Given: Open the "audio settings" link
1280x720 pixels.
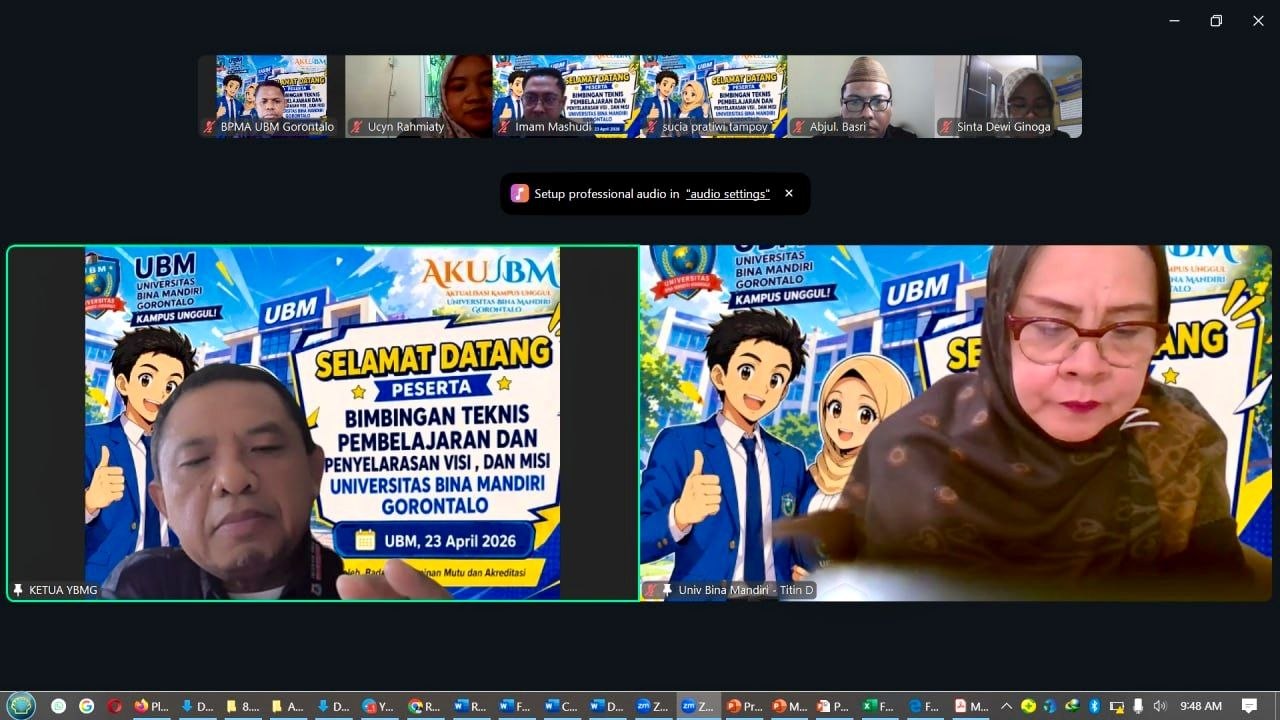Looking at the screenshot, I should tap(728, 194).
